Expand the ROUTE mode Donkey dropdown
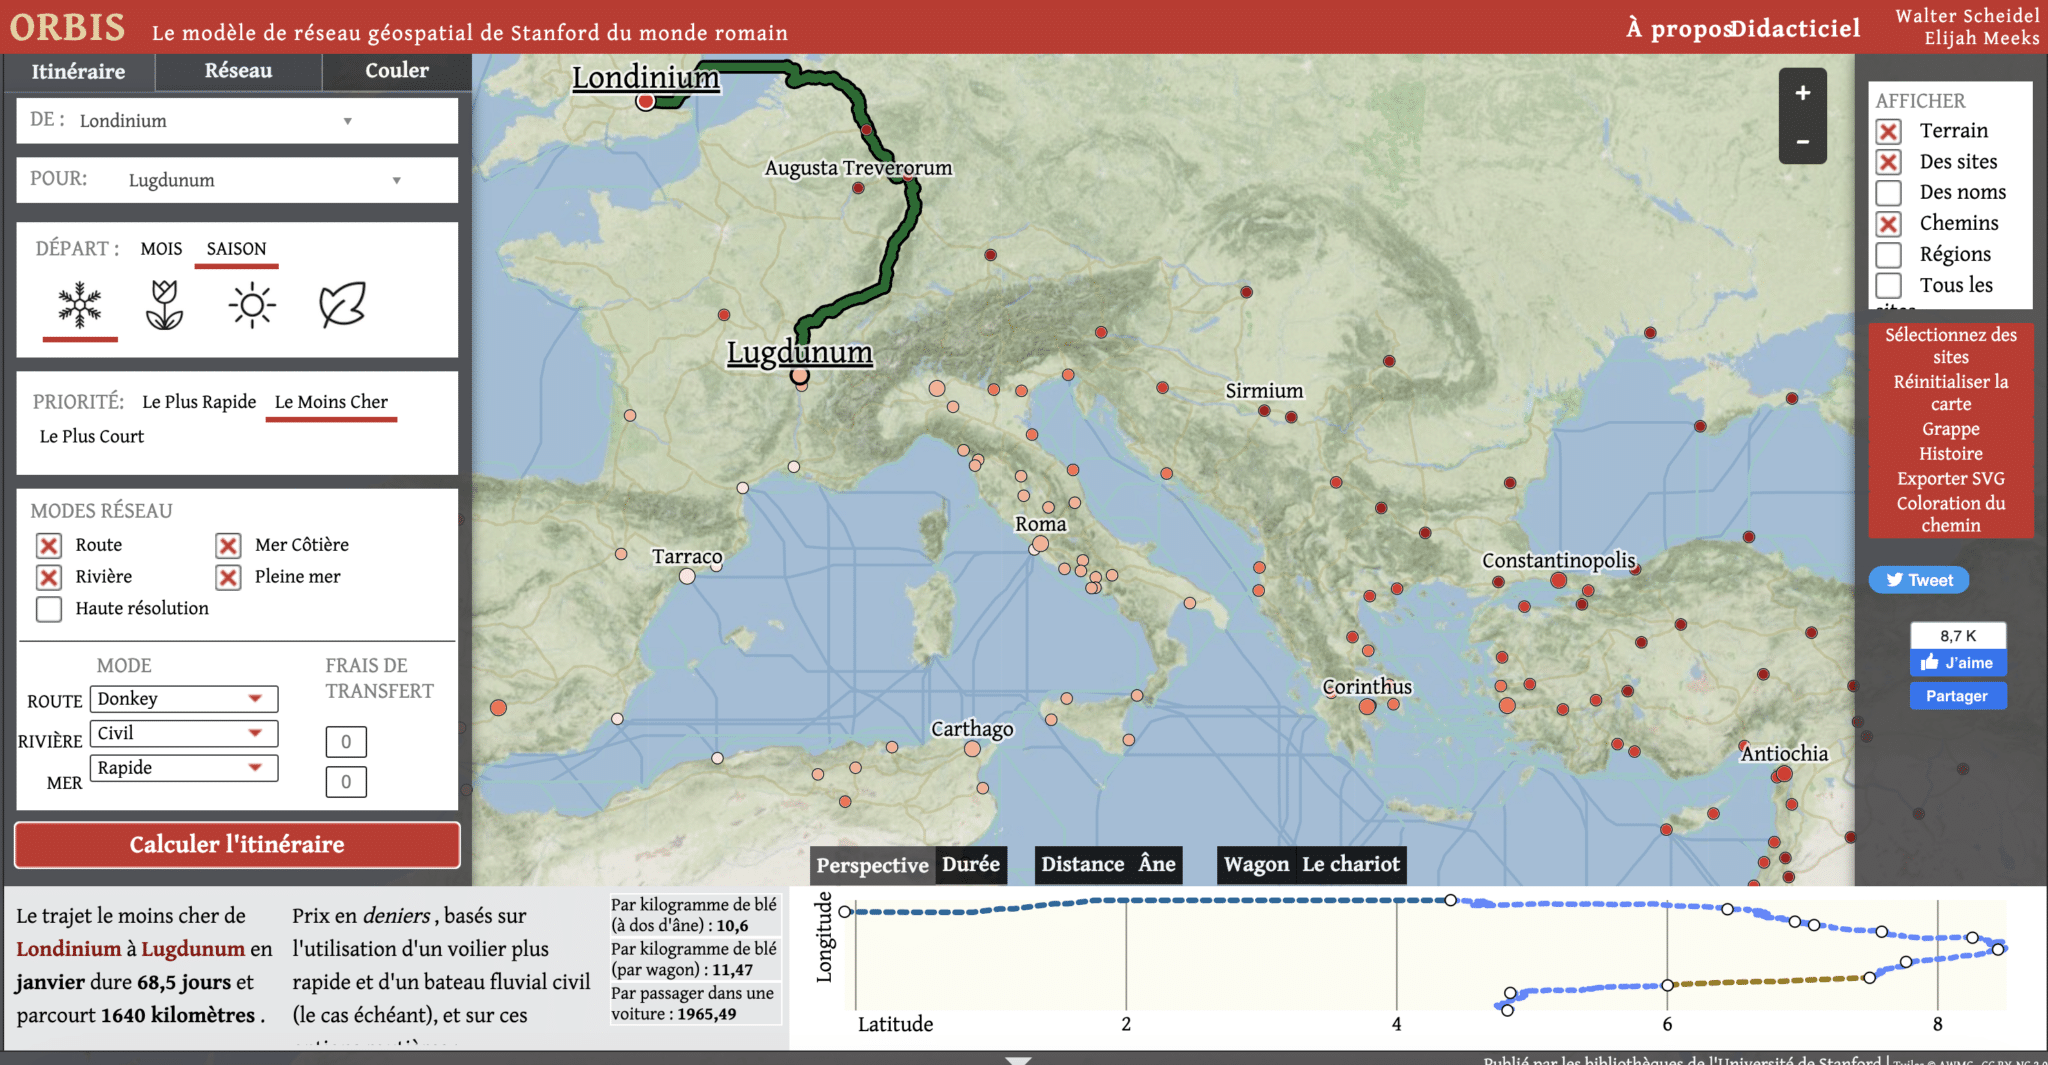Image resolution: width=2048 pixels, height=1065 pixels. [x=184, y=699]
